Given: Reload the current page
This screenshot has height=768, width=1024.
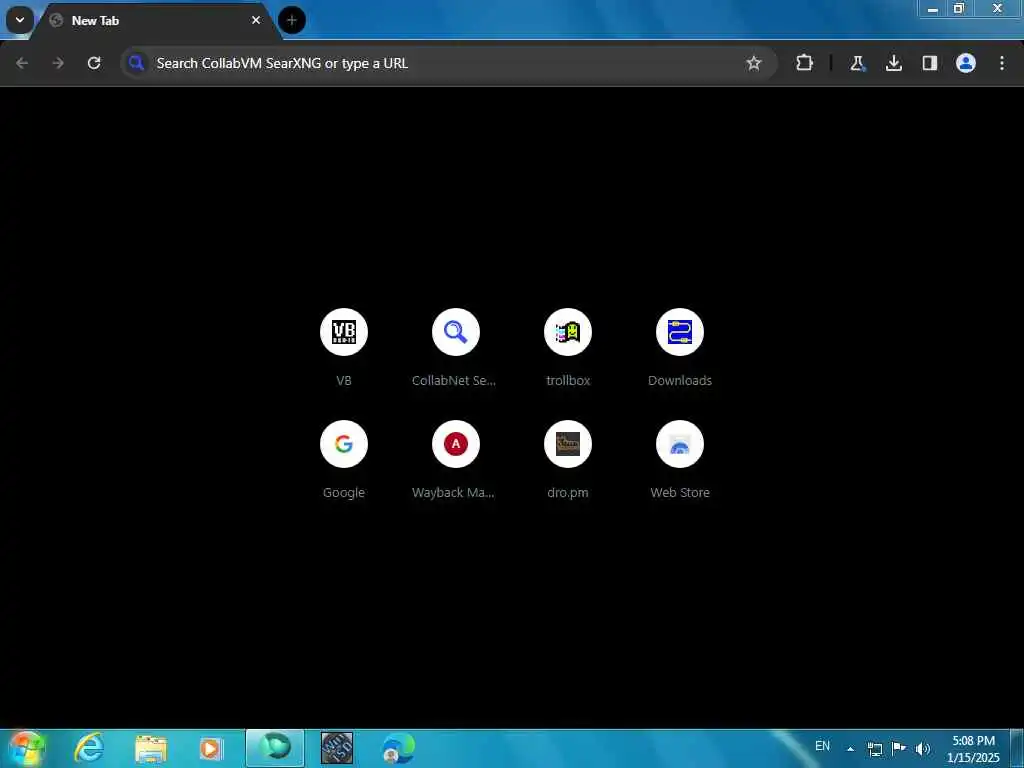Looking at the screenshot, I should (x=94, y=63).
